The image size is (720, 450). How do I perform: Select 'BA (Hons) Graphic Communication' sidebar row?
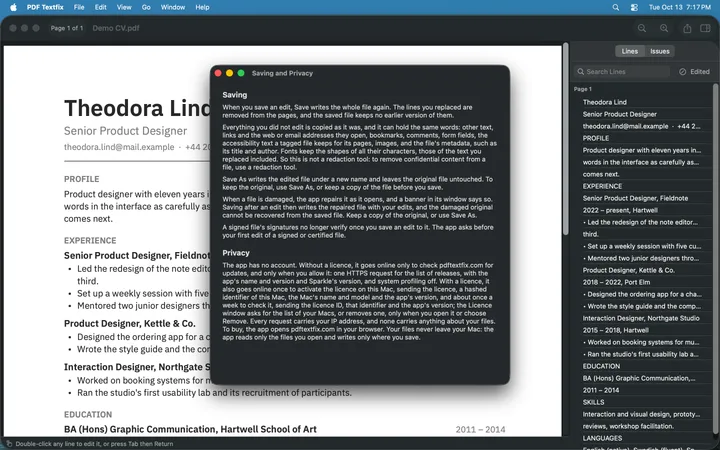pyautogui.click(x=643, y=378)
